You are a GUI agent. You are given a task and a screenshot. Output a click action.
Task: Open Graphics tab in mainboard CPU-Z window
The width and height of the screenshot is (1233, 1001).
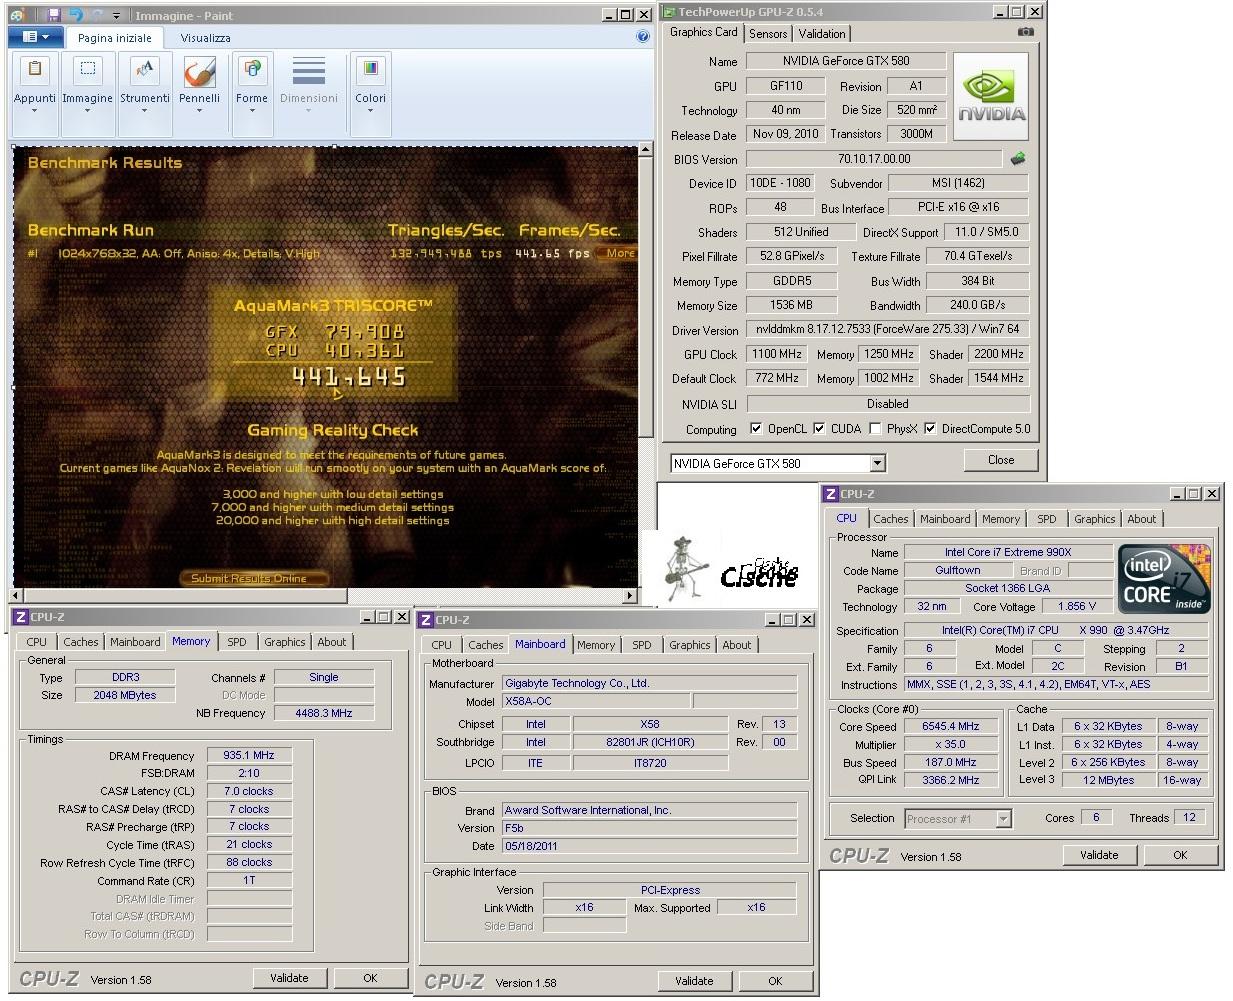pos(689,645)
